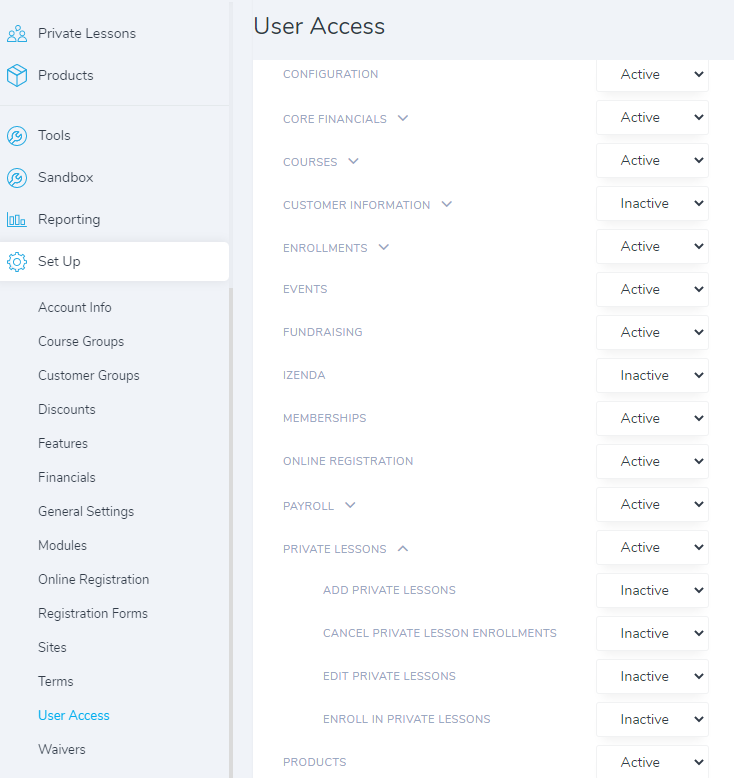The width and height of the screenshot is (734, 778).
Task: Click the Tools wrench icon
Action: click(17, 135)
